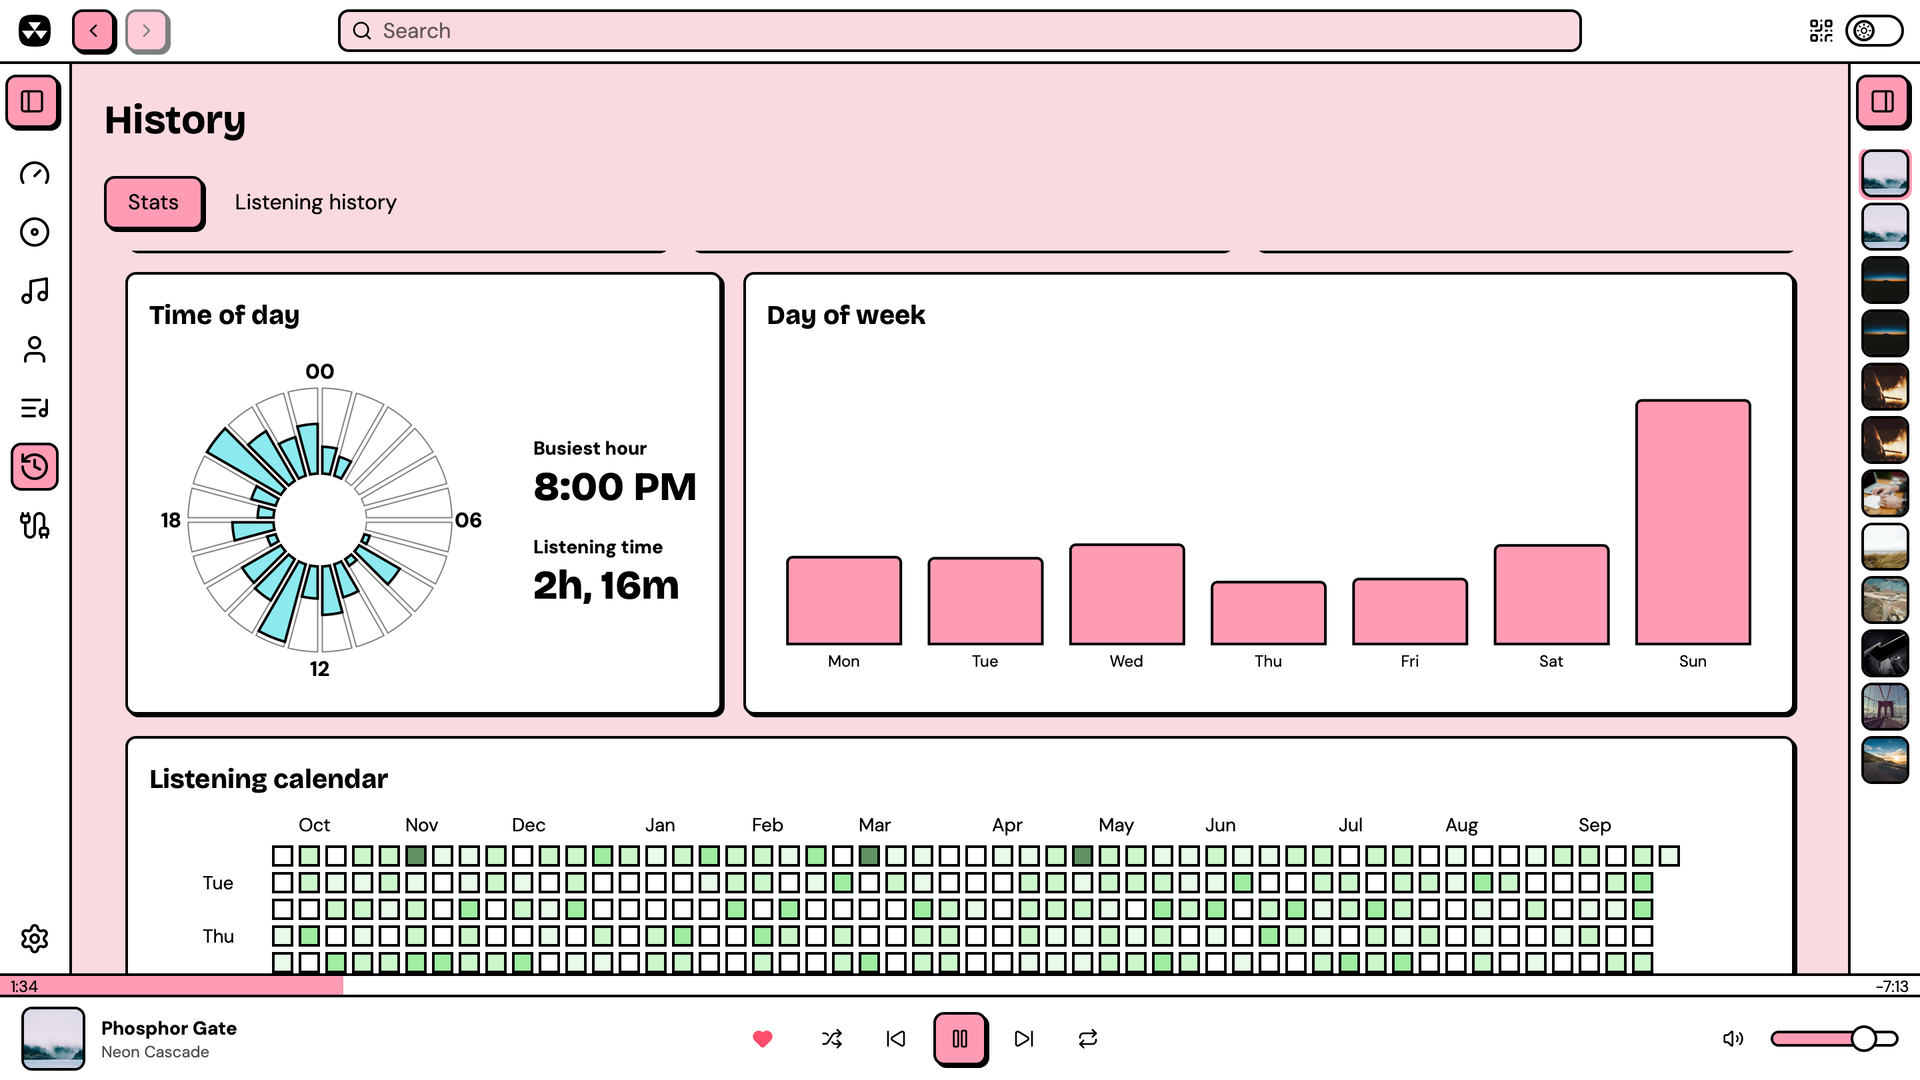
Task: Open the artists person icon
Action: point(35,350)
